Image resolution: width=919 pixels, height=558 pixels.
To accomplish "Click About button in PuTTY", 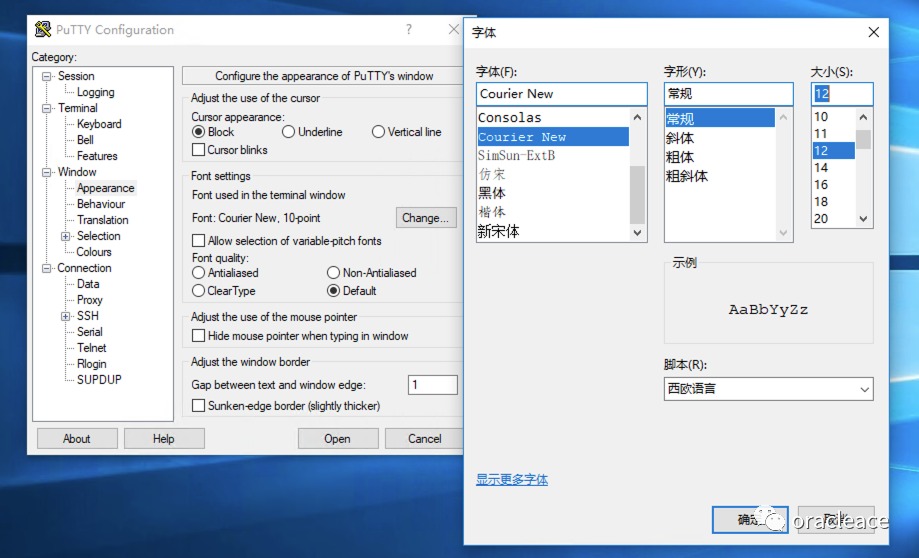I will 77,438.
